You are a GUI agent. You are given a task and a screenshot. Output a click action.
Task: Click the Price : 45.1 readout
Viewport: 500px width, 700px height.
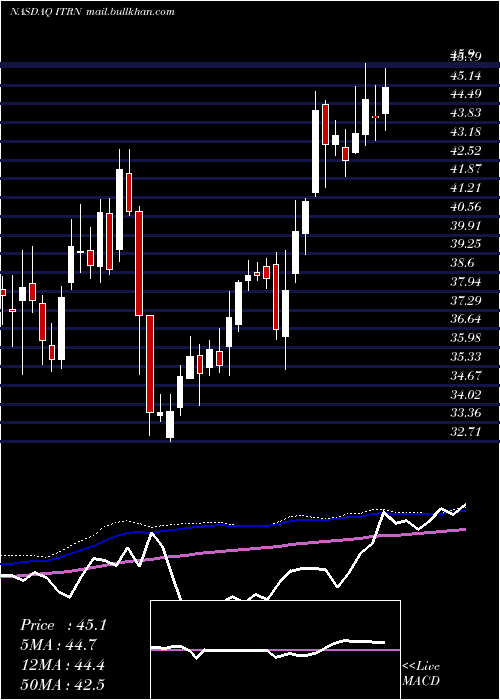(63, 625)
